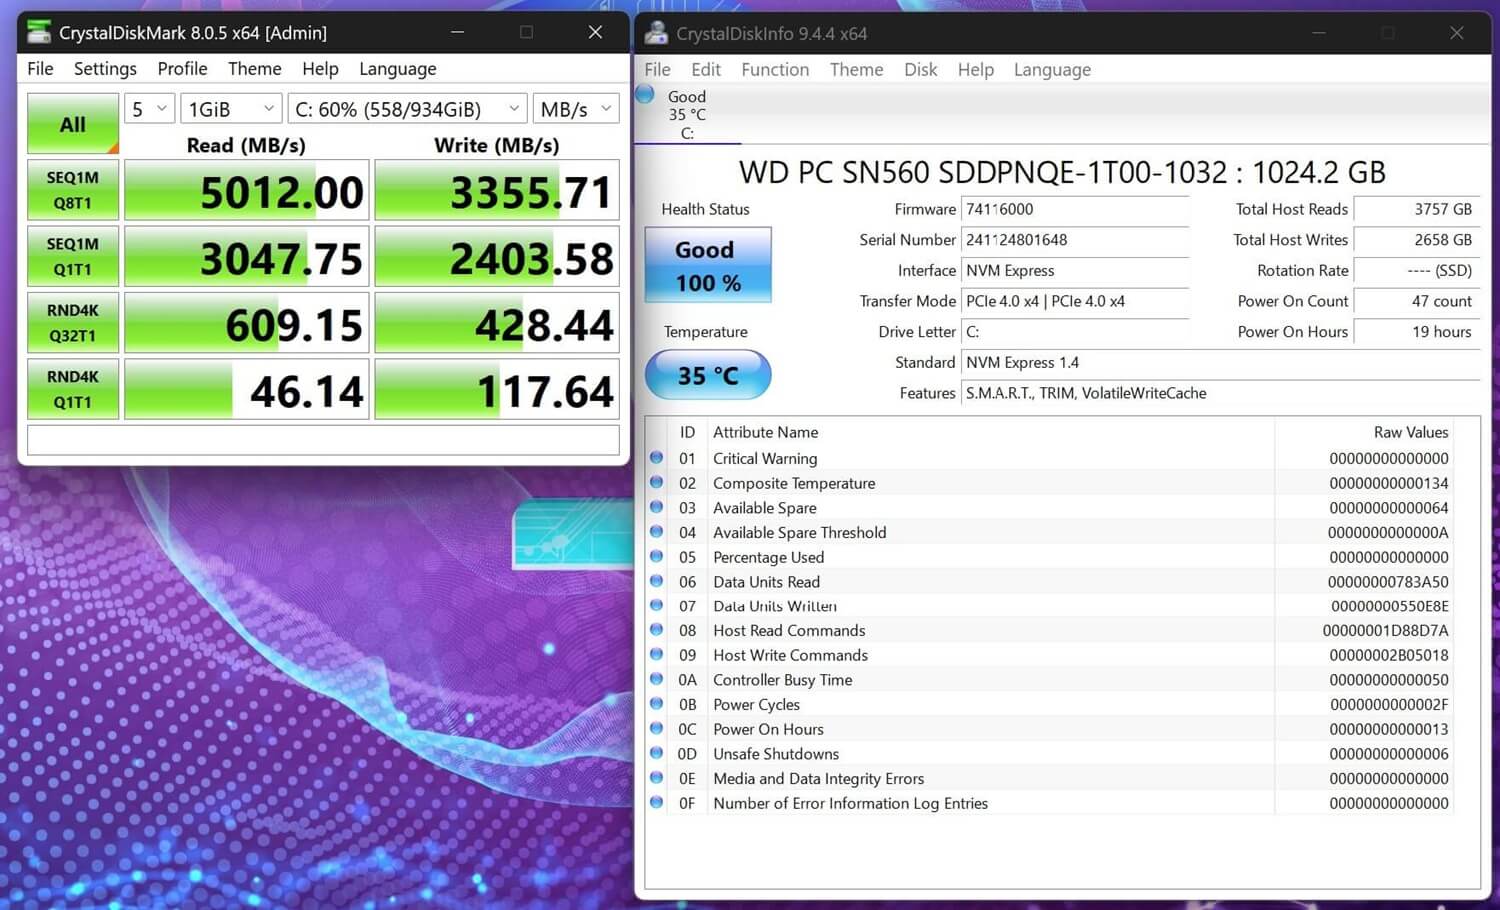This screenshot has height=910, width=1500.
Task: Click status orb for Percentage Used row
Action: [656, 556]
